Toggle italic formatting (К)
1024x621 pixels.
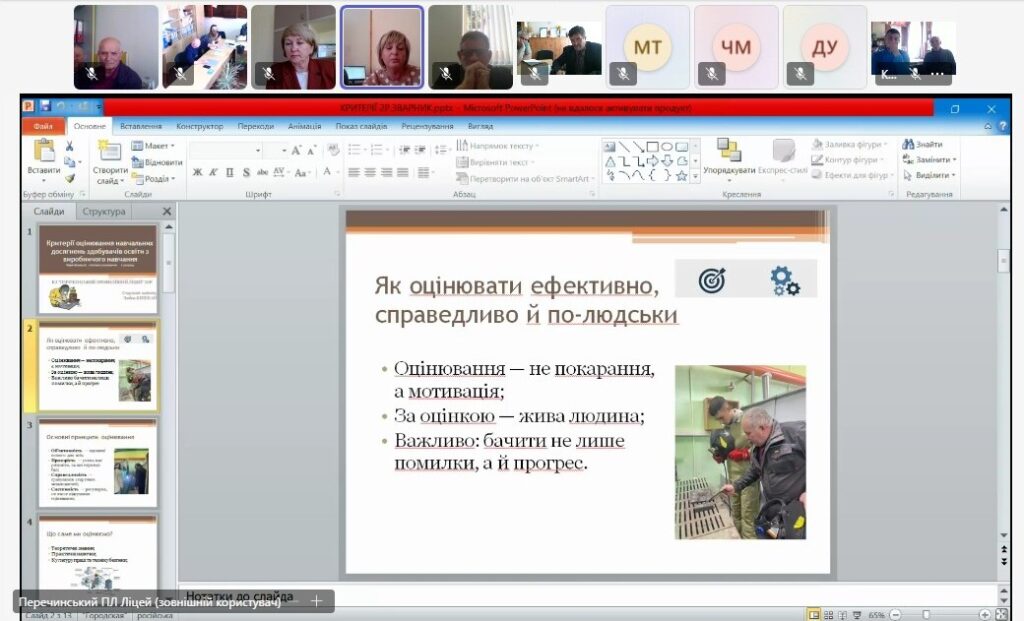pos(213,172)
